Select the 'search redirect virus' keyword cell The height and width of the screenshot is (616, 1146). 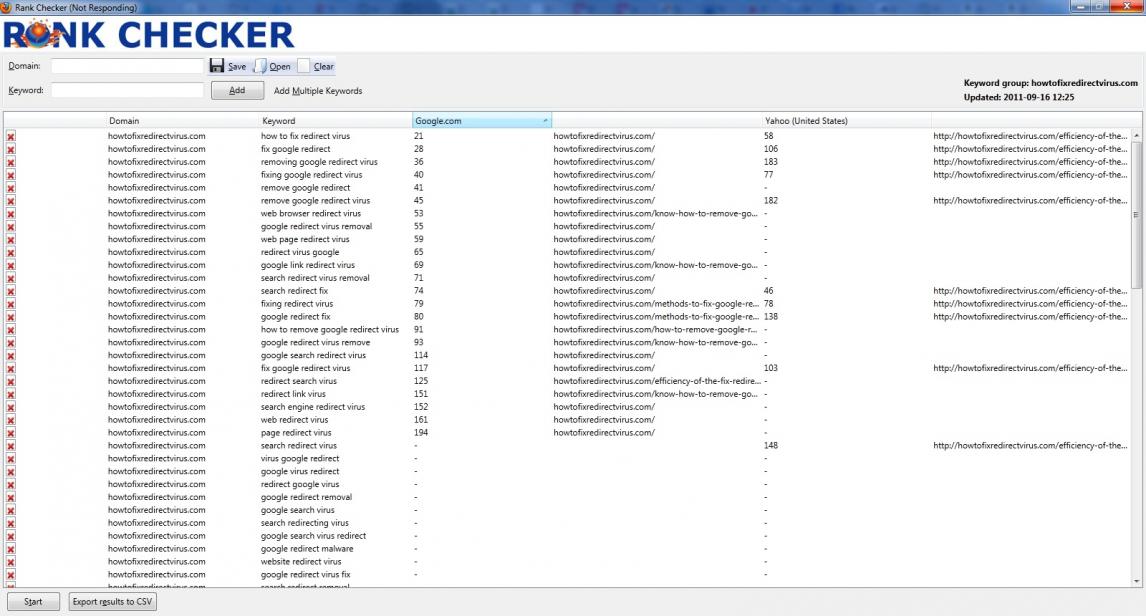[299, 446]
